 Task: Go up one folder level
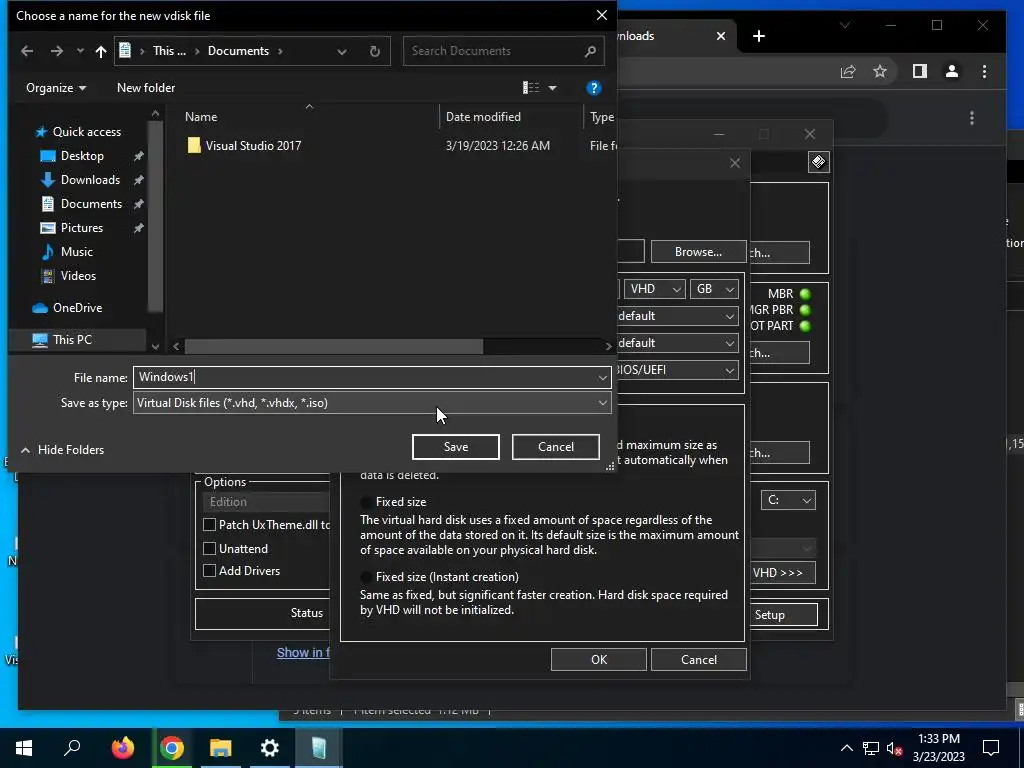[101, 51]
